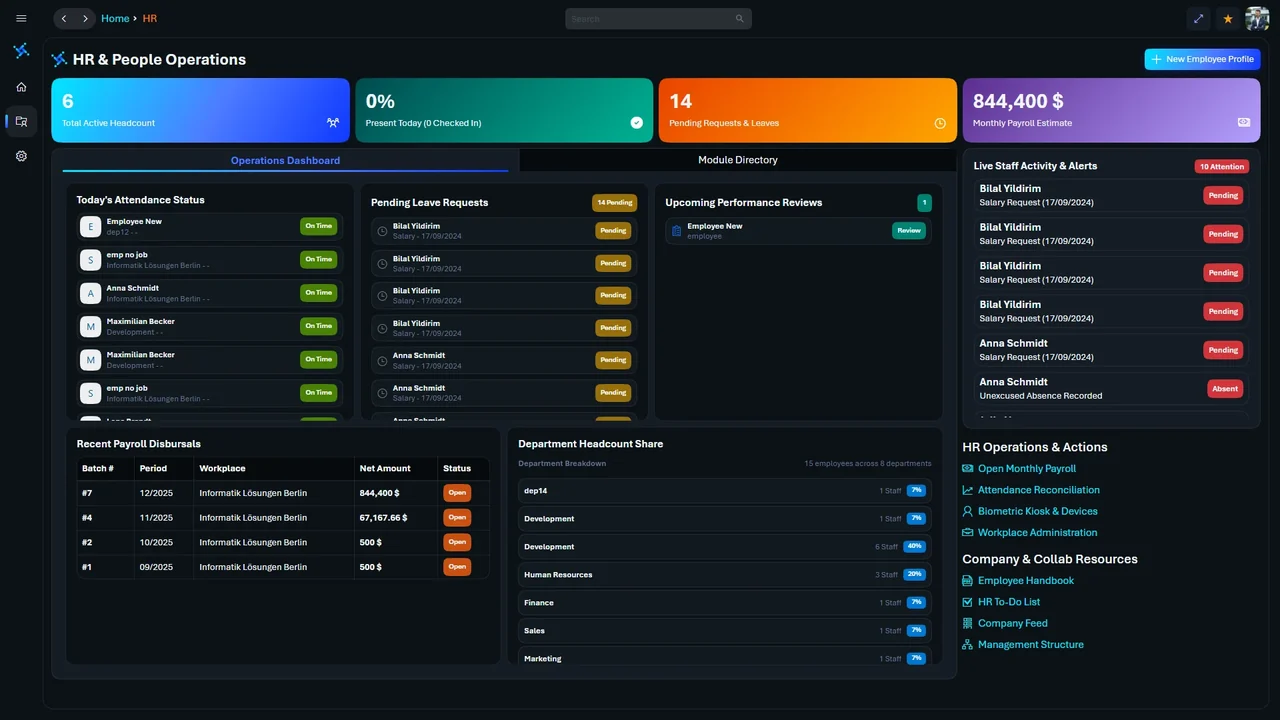The width and height of the screenshot is (1280, 720).
Task: Click the banknote icon on Monthly Payroll Estimate card
Action: (1244, 122)
